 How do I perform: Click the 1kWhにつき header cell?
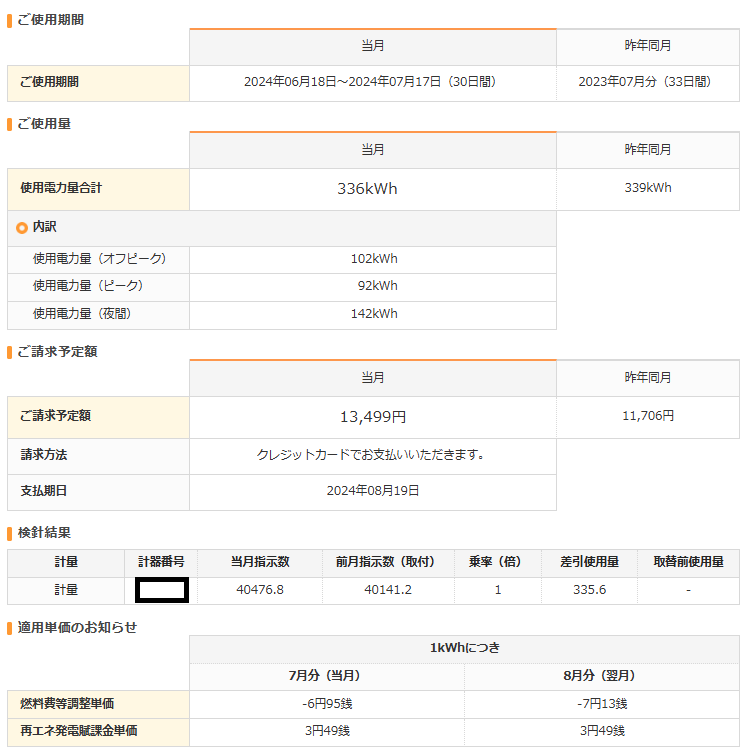(x=465, y=648)
